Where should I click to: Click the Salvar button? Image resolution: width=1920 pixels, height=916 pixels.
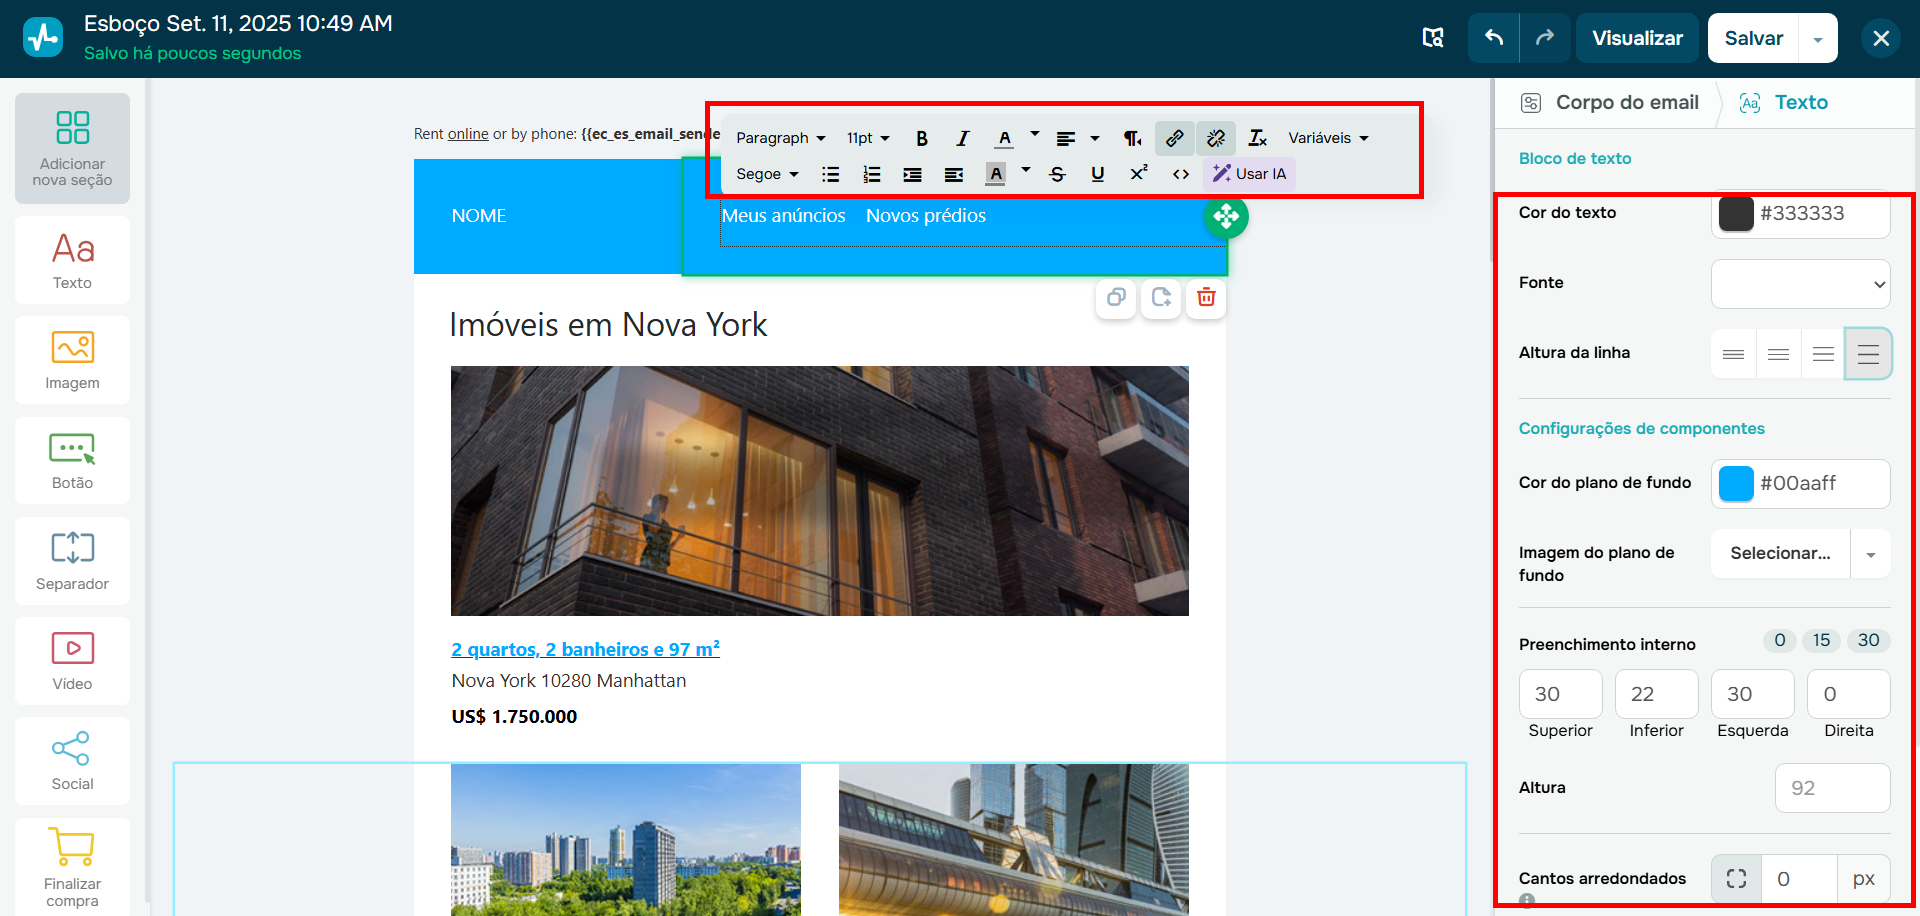coord(1752,37)
